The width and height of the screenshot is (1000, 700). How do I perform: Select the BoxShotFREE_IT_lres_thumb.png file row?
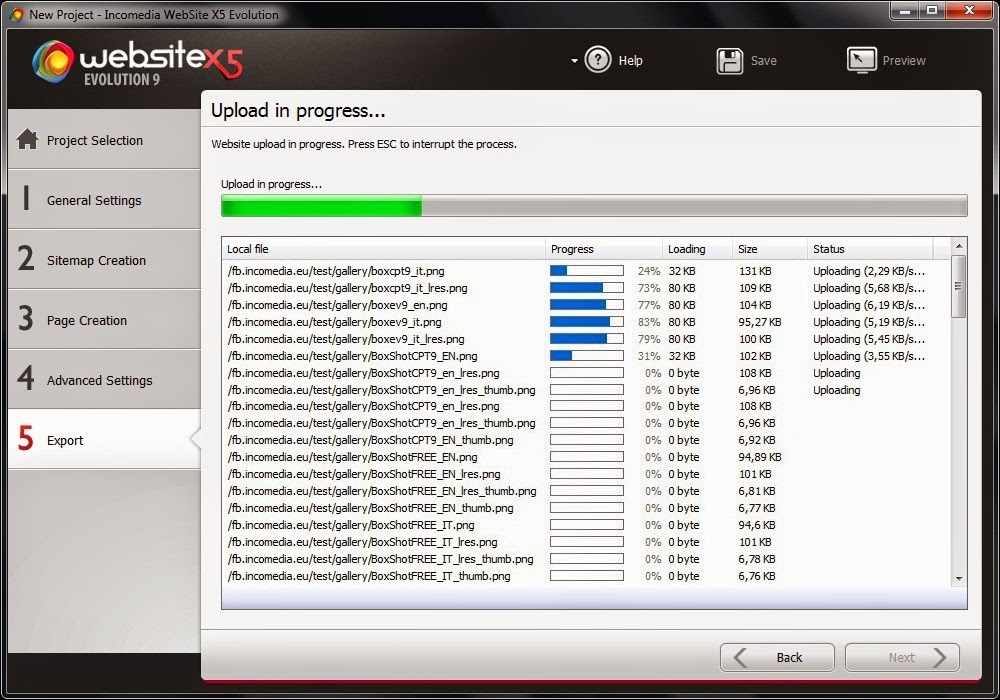[585, 559]
